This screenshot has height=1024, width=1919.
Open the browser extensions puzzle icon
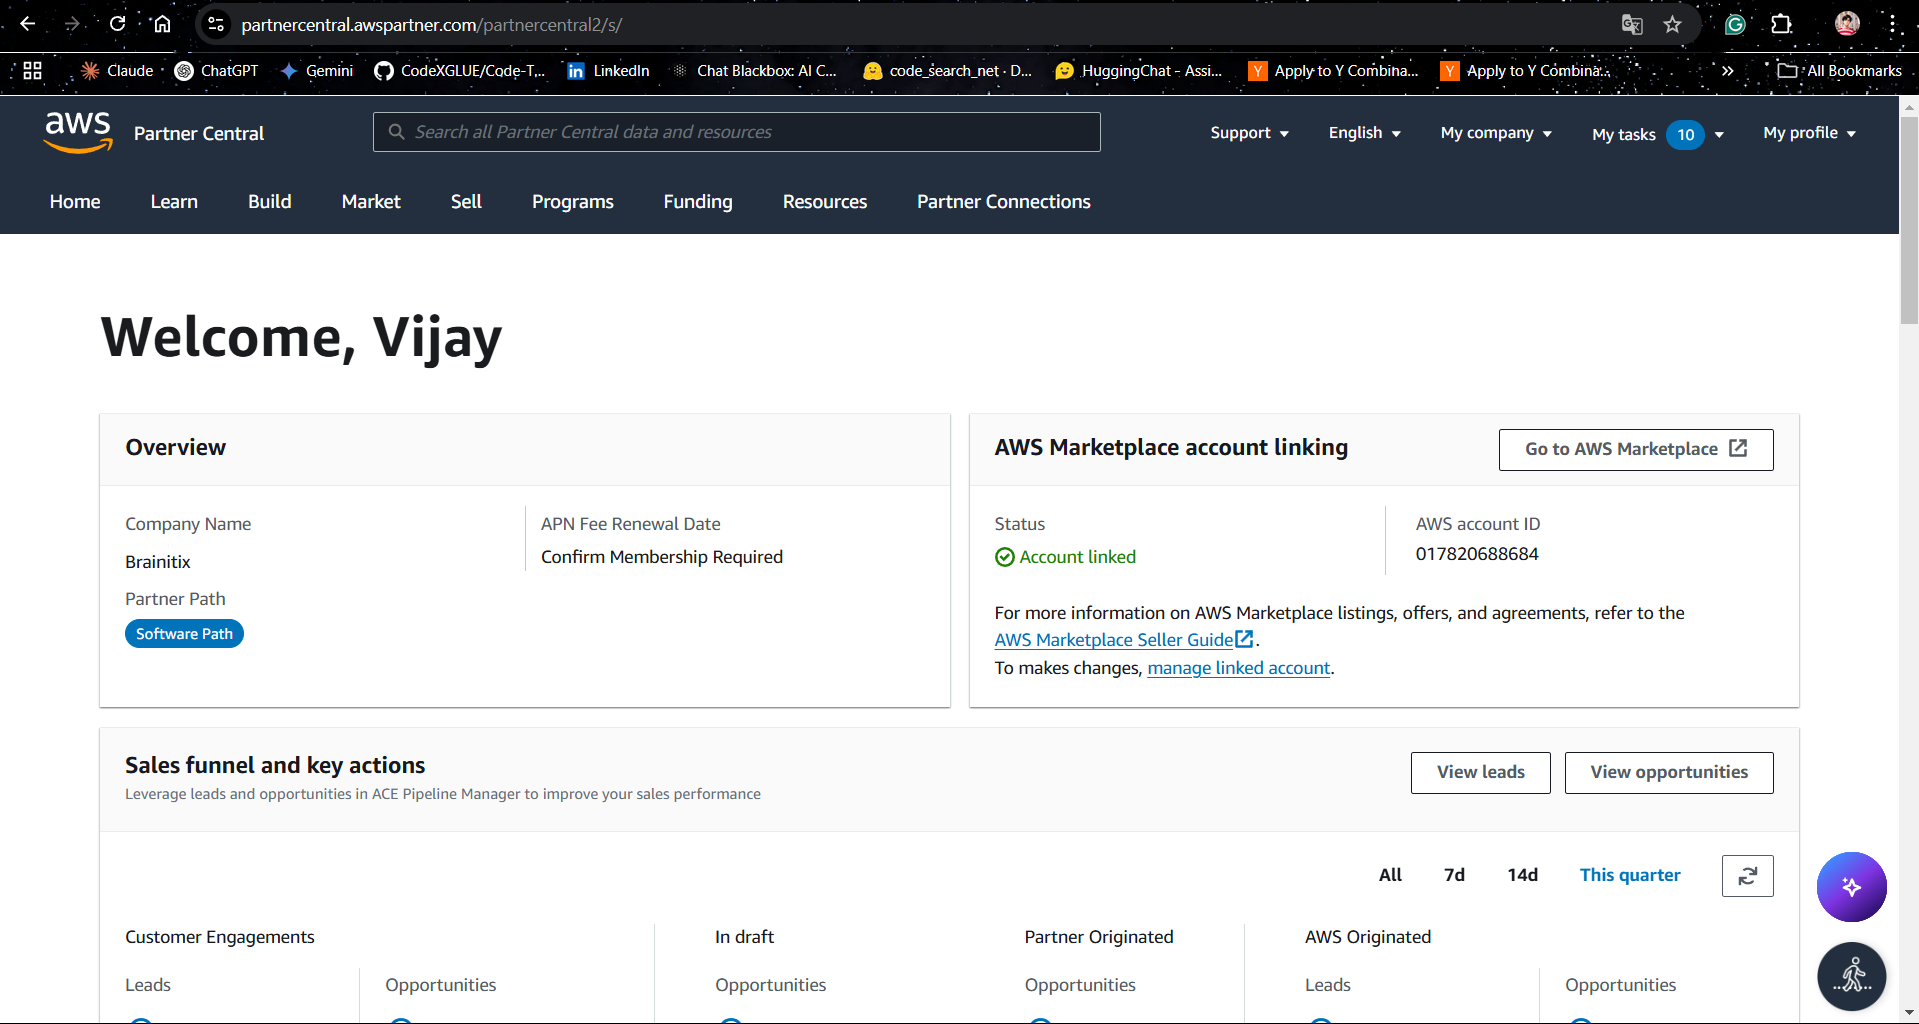1781,24
